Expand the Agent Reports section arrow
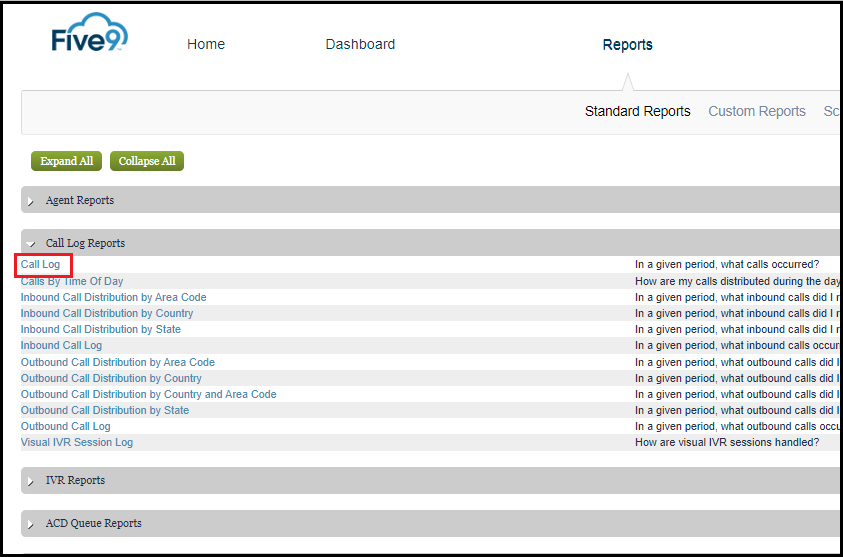 (x=31, y=201)
